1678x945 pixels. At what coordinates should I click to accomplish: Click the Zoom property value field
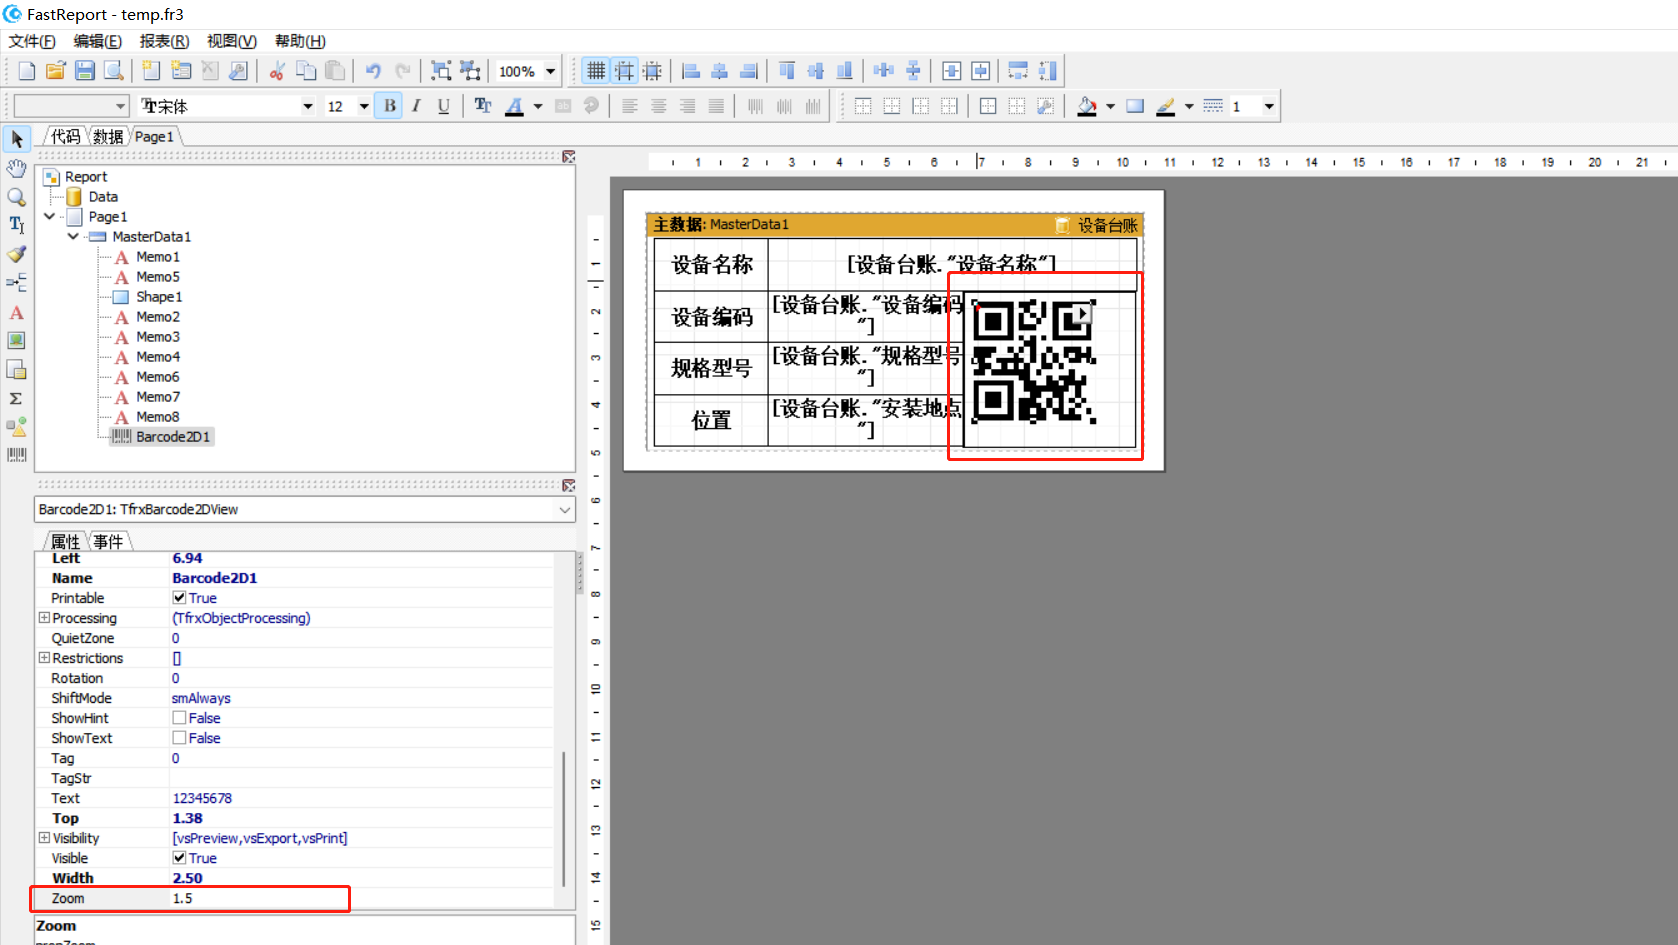360,898
